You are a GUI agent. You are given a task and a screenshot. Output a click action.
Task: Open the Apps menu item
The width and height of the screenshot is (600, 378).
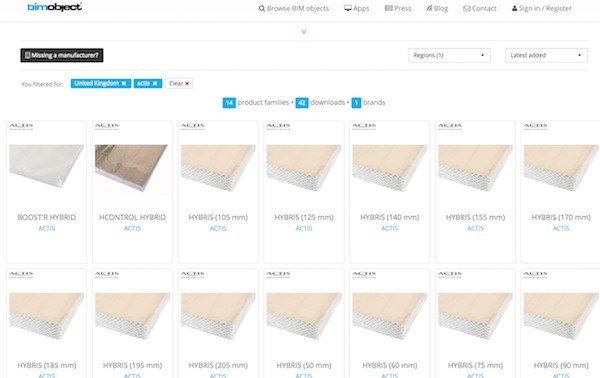[357, 8]
